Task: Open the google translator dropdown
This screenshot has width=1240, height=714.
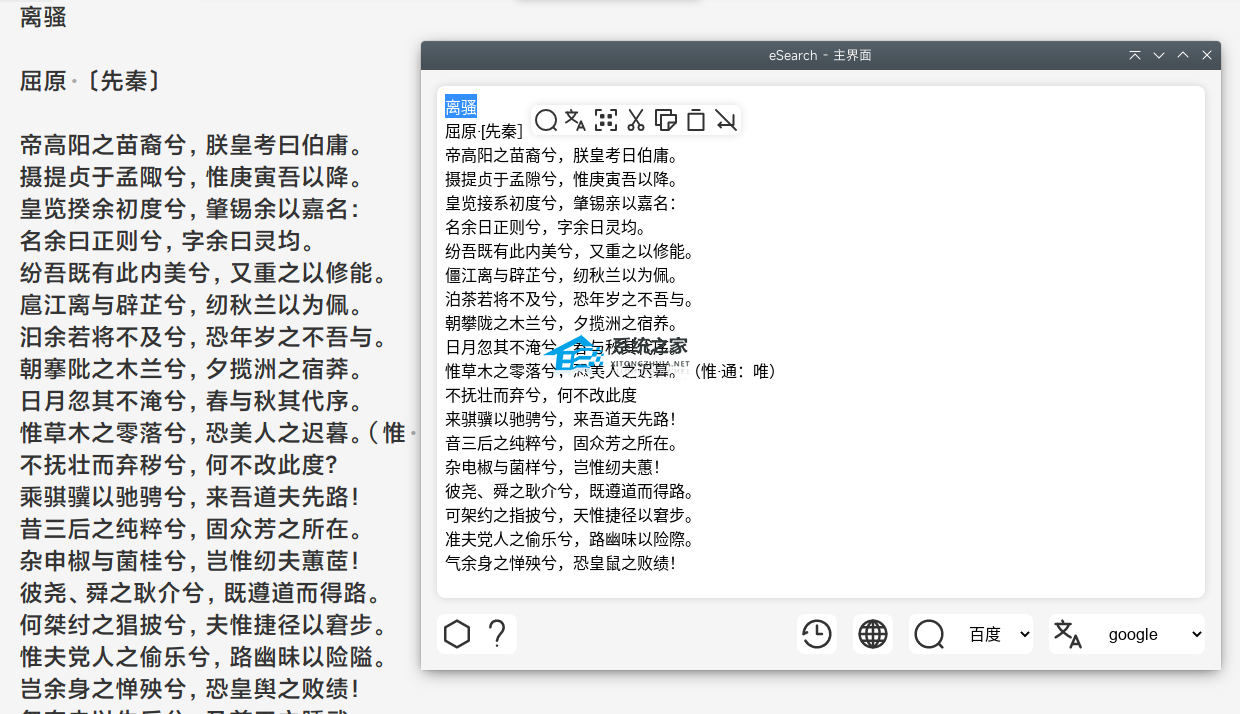Action: point(1153,634)
